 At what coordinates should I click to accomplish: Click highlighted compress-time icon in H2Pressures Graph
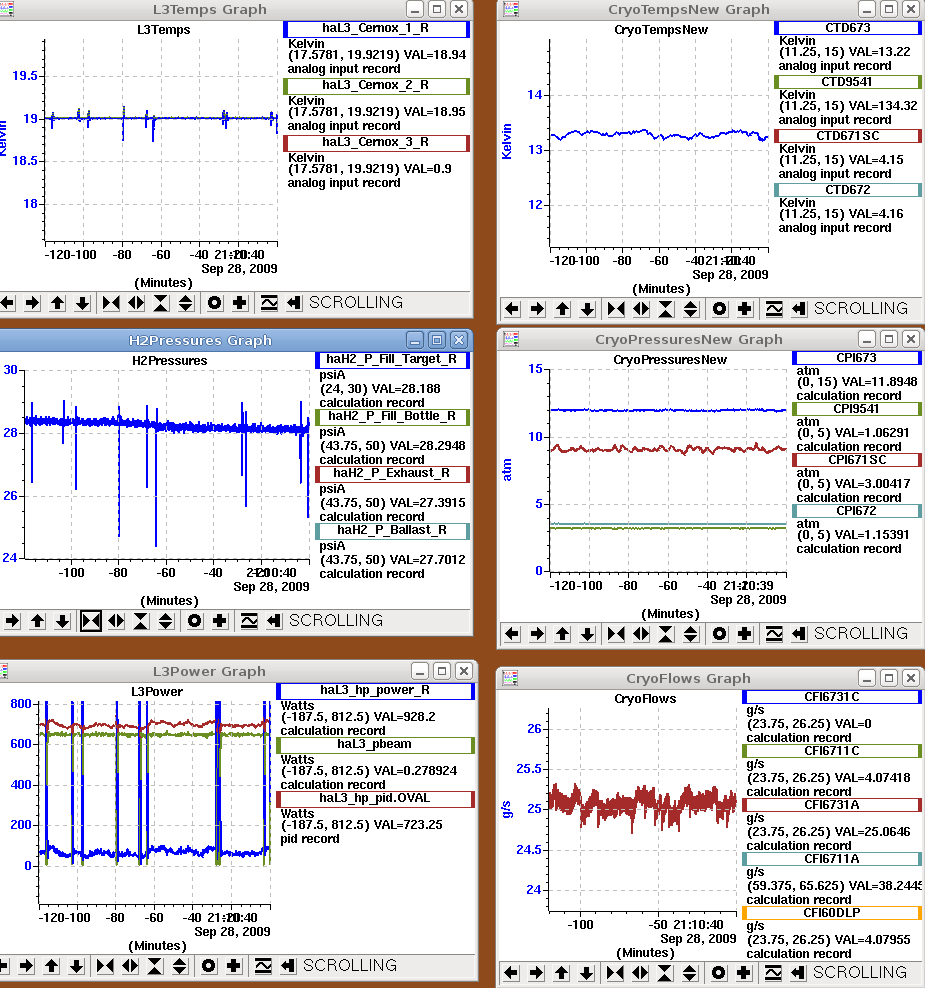tap(91, 621)
